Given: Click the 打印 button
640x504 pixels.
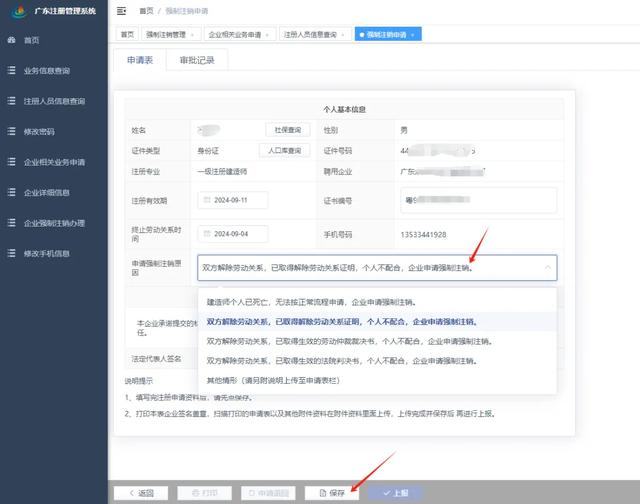Looking at the screenshot, I should [204, 493].
